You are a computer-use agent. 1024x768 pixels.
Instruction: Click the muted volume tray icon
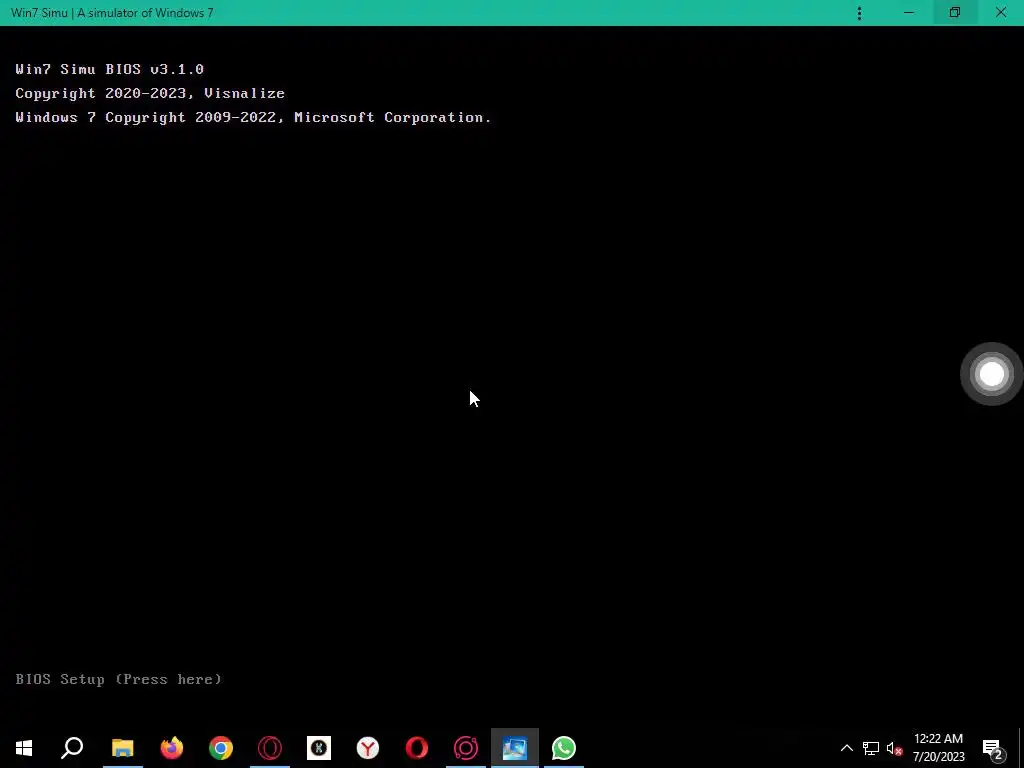894,748
